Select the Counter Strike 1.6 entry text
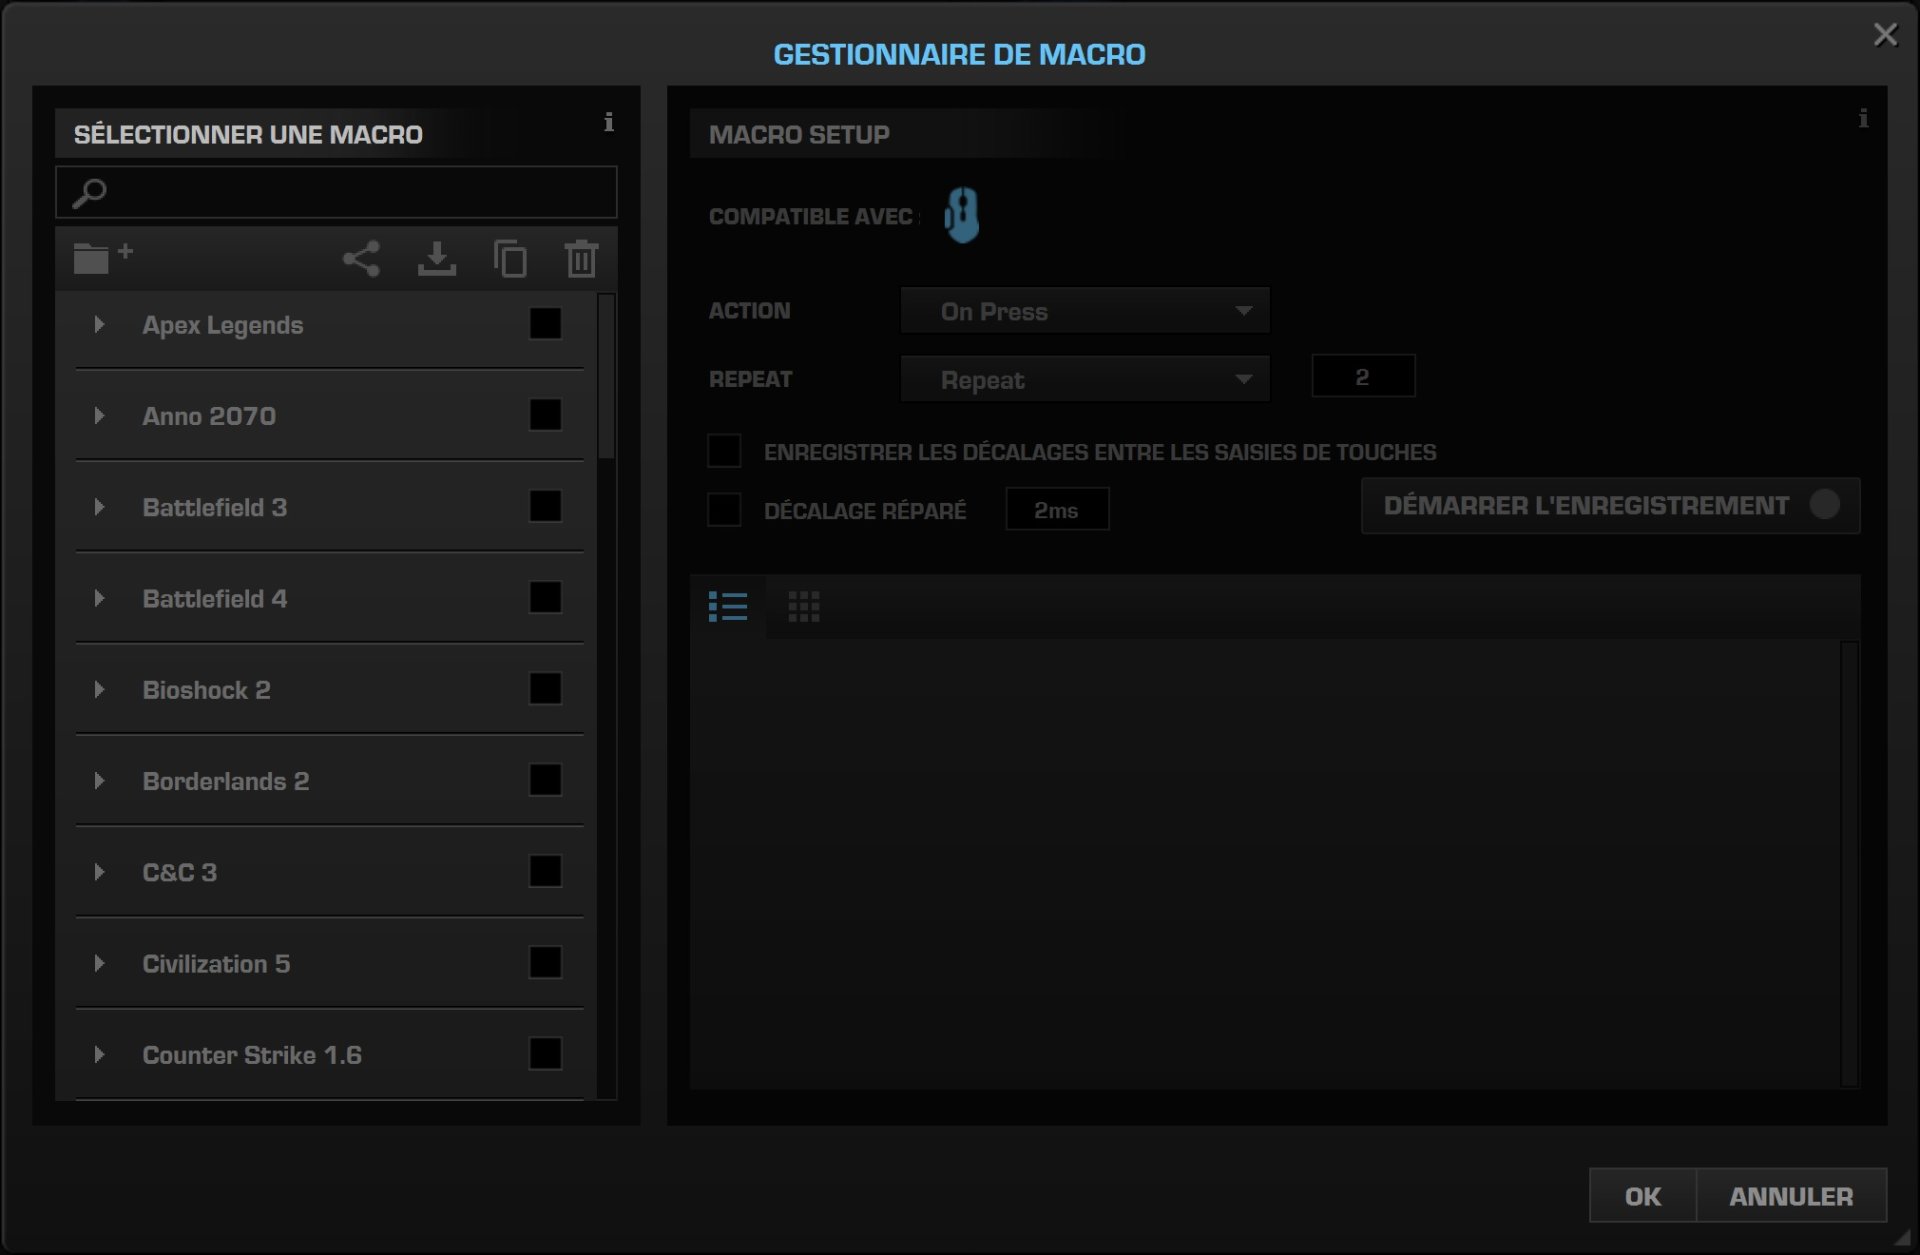 [x=252, y=1055]
